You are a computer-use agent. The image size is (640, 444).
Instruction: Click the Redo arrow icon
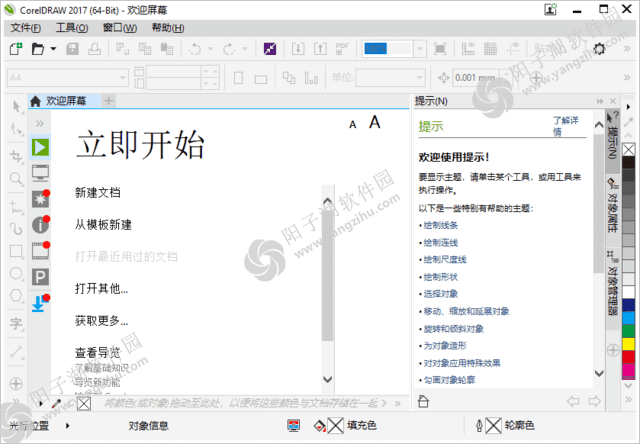point(229,49)
